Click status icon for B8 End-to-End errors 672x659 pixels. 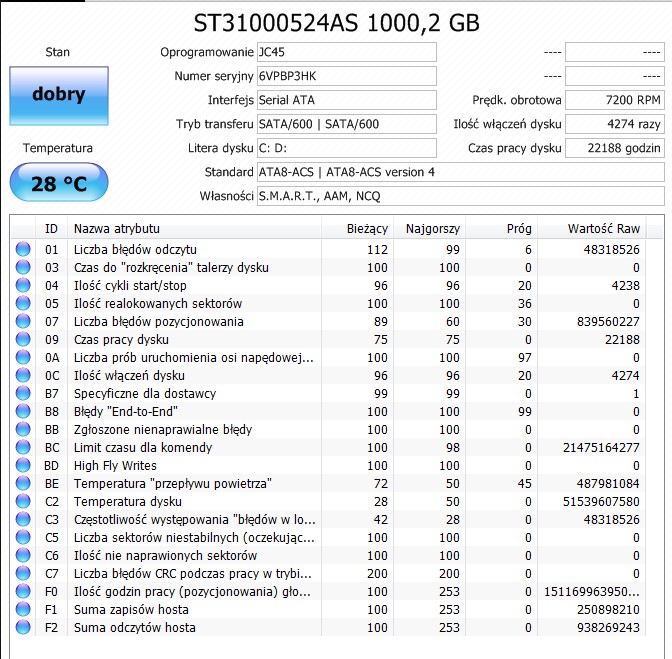tap(23, 411)
